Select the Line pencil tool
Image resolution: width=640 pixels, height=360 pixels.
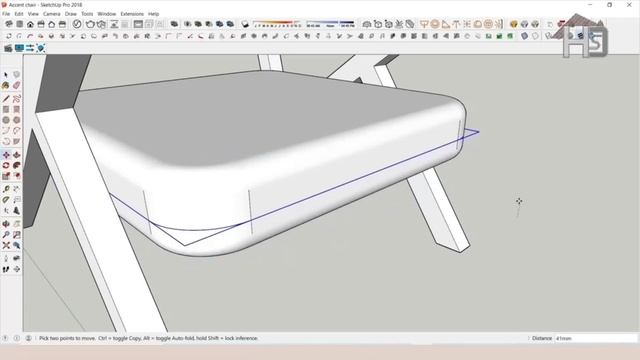[x=6, y=99]
